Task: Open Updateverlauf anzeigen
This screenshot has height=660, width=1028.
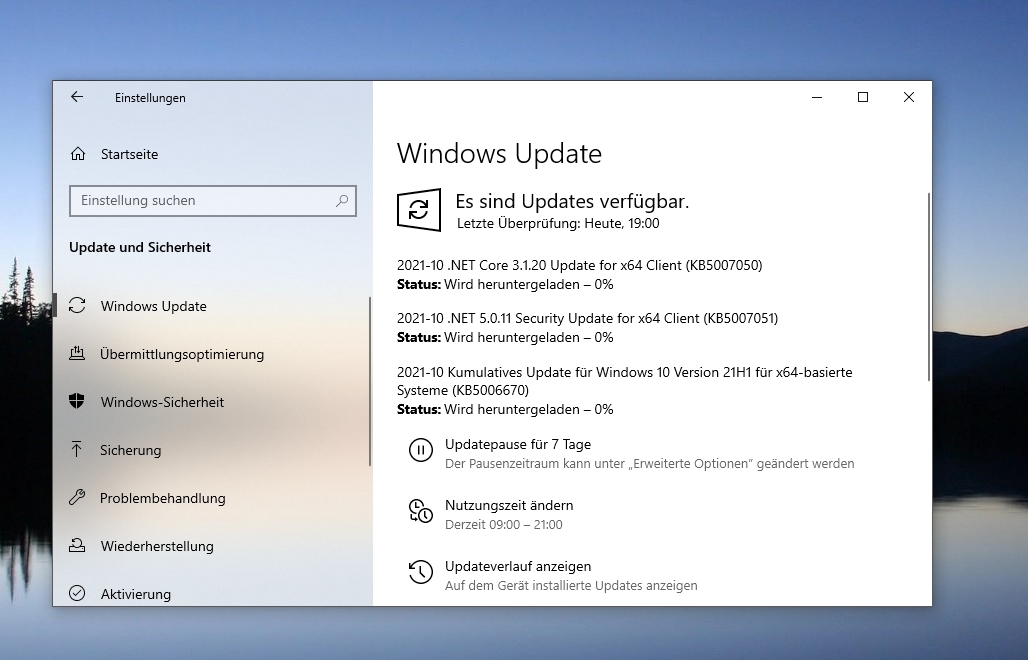Action: click(x=518, y=566)
